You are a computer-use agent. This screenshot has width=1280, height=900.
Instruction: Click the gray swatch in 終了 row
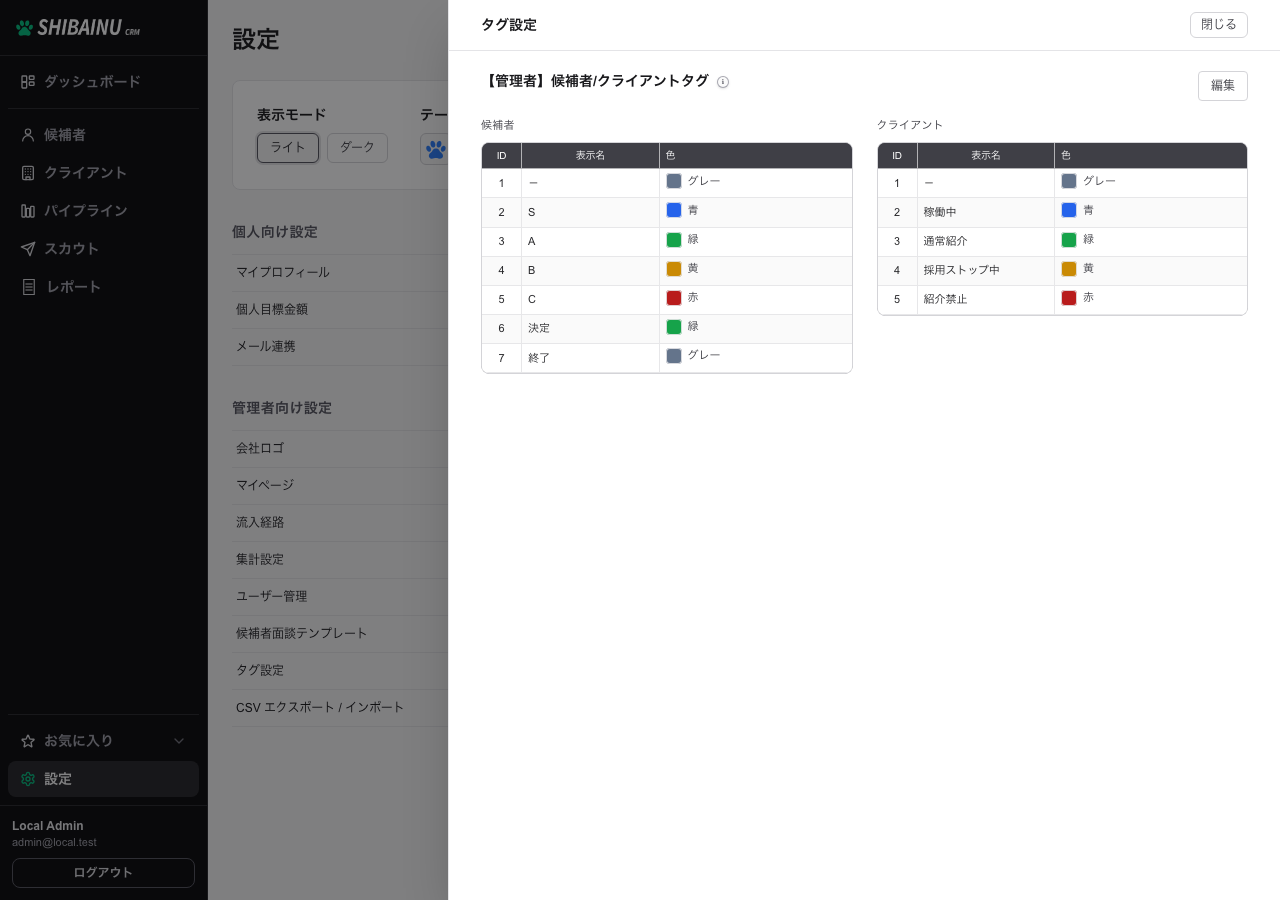(674, 356)
